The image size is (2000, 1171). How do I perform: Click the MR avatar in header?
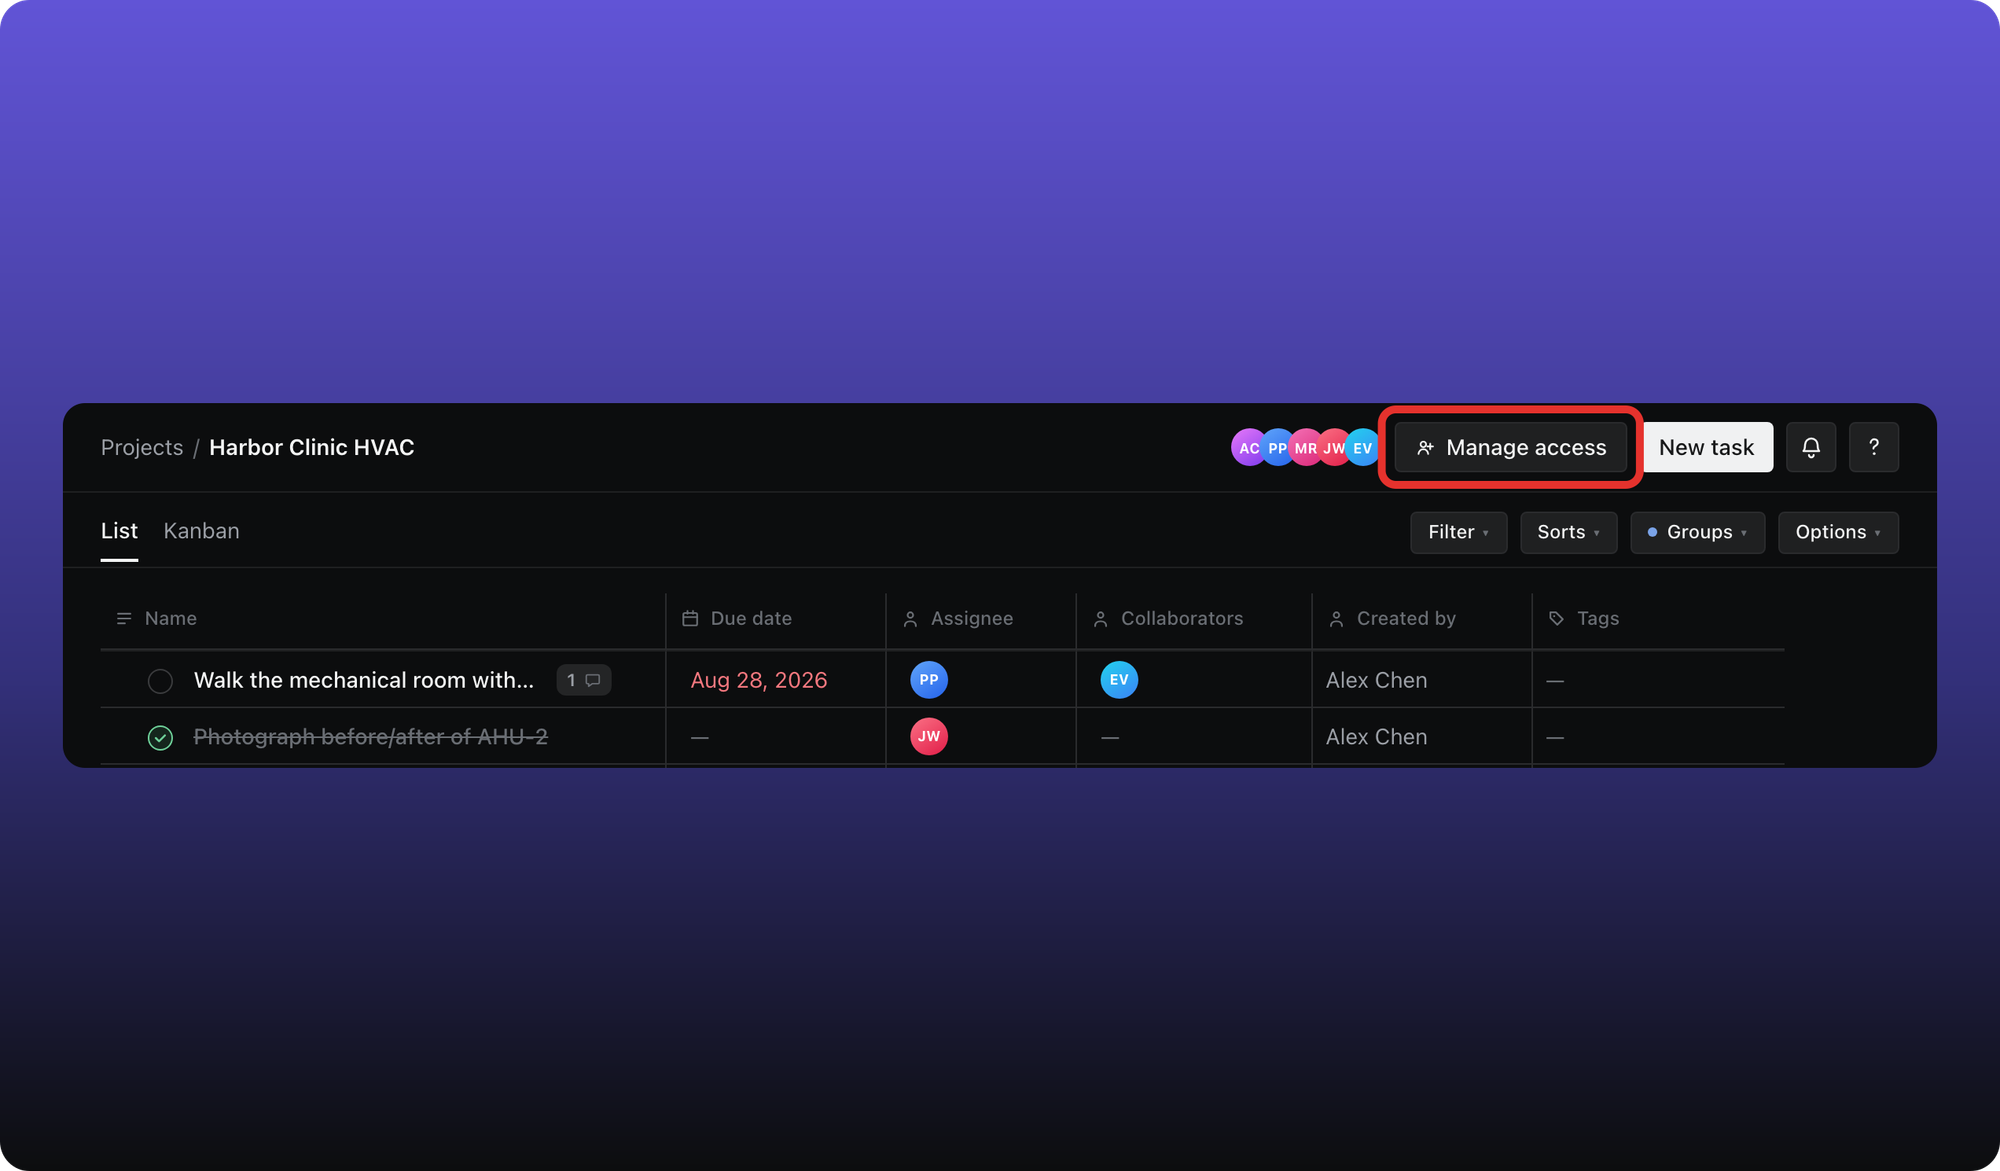(x=1304, y=448)
